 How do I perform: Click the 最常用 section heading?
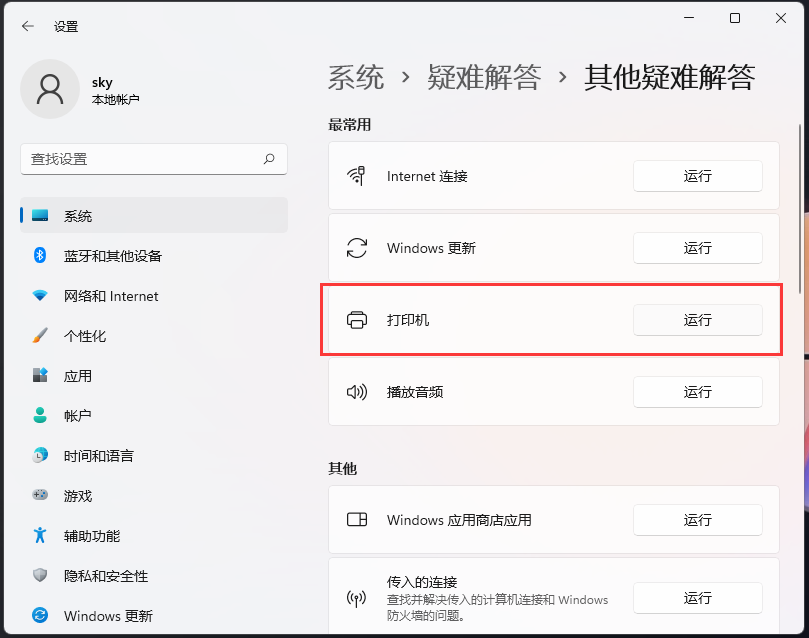[349, 124]
